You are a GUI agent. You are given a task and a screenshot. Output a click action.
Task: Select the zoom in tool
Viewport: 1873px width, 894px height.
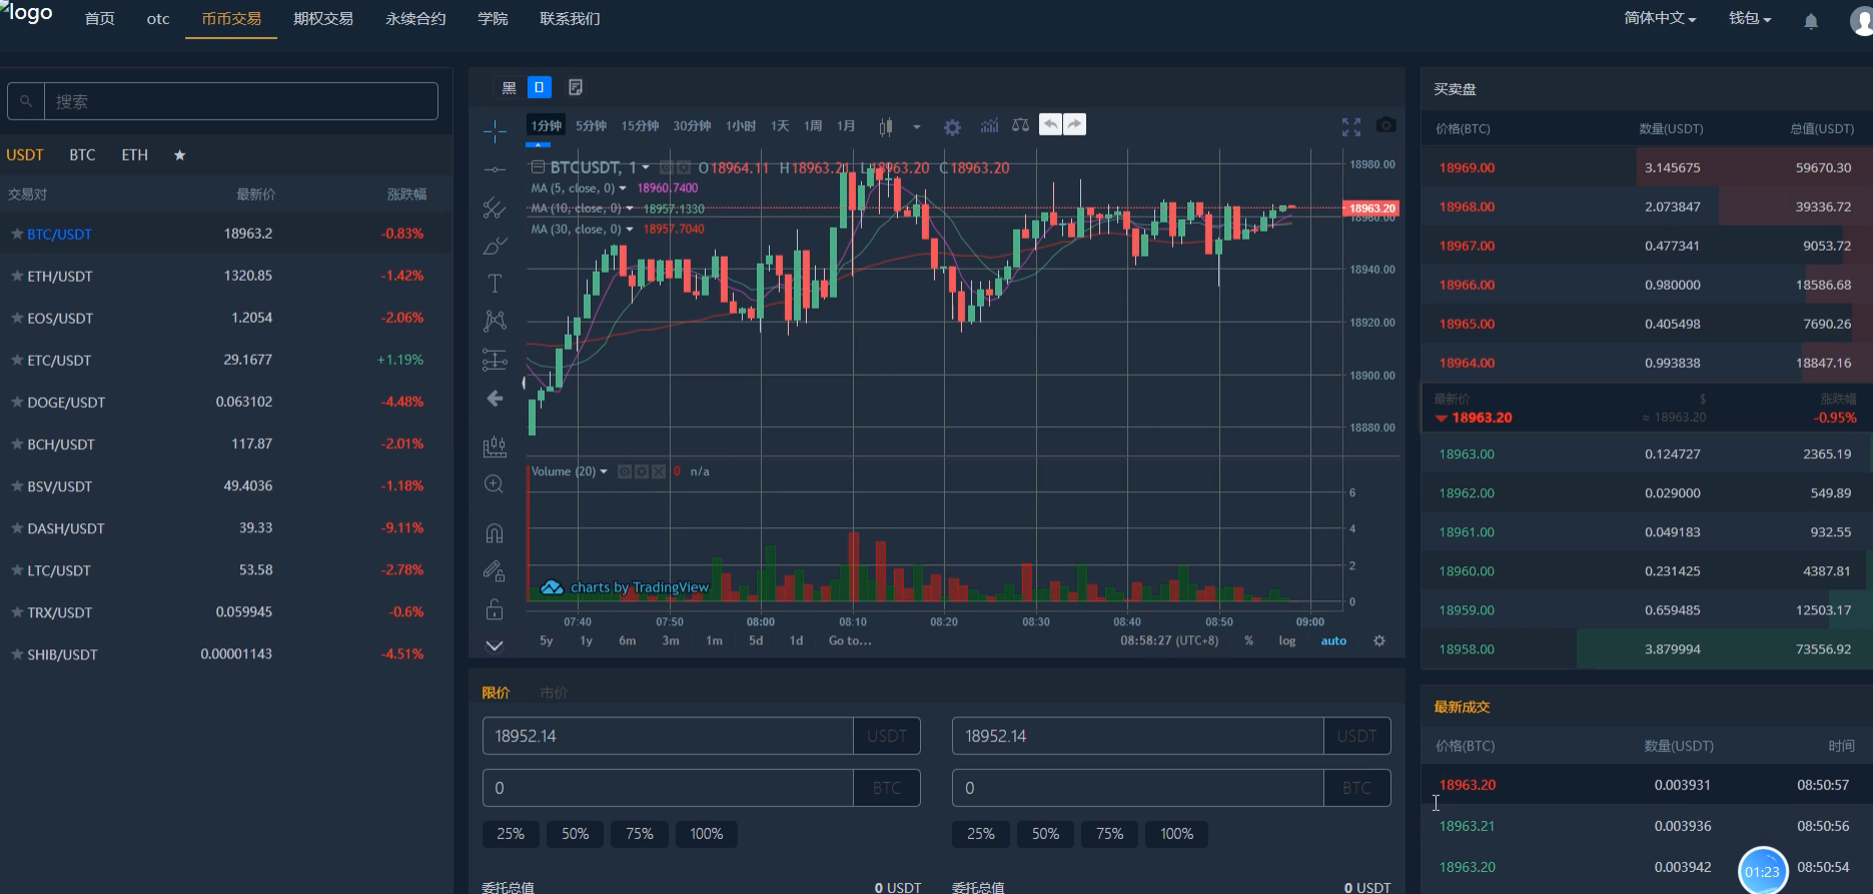(x=494, y=485)
